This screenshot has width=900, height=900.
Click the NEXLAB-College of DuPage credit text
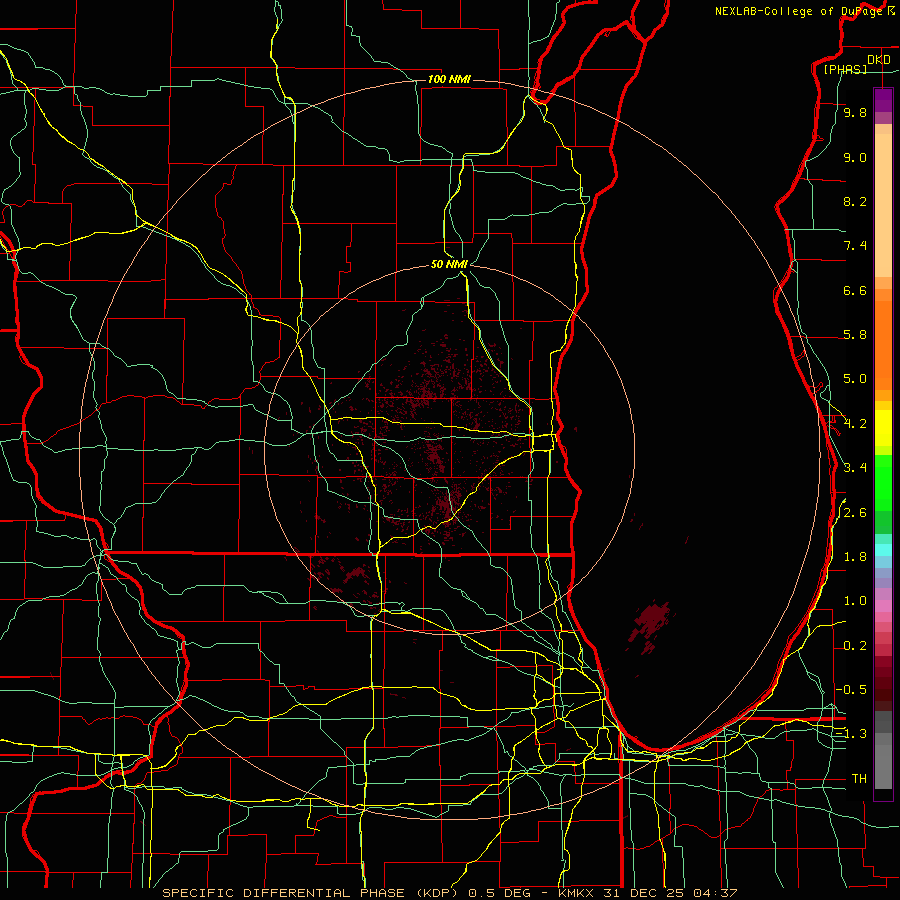pos(799,11)
